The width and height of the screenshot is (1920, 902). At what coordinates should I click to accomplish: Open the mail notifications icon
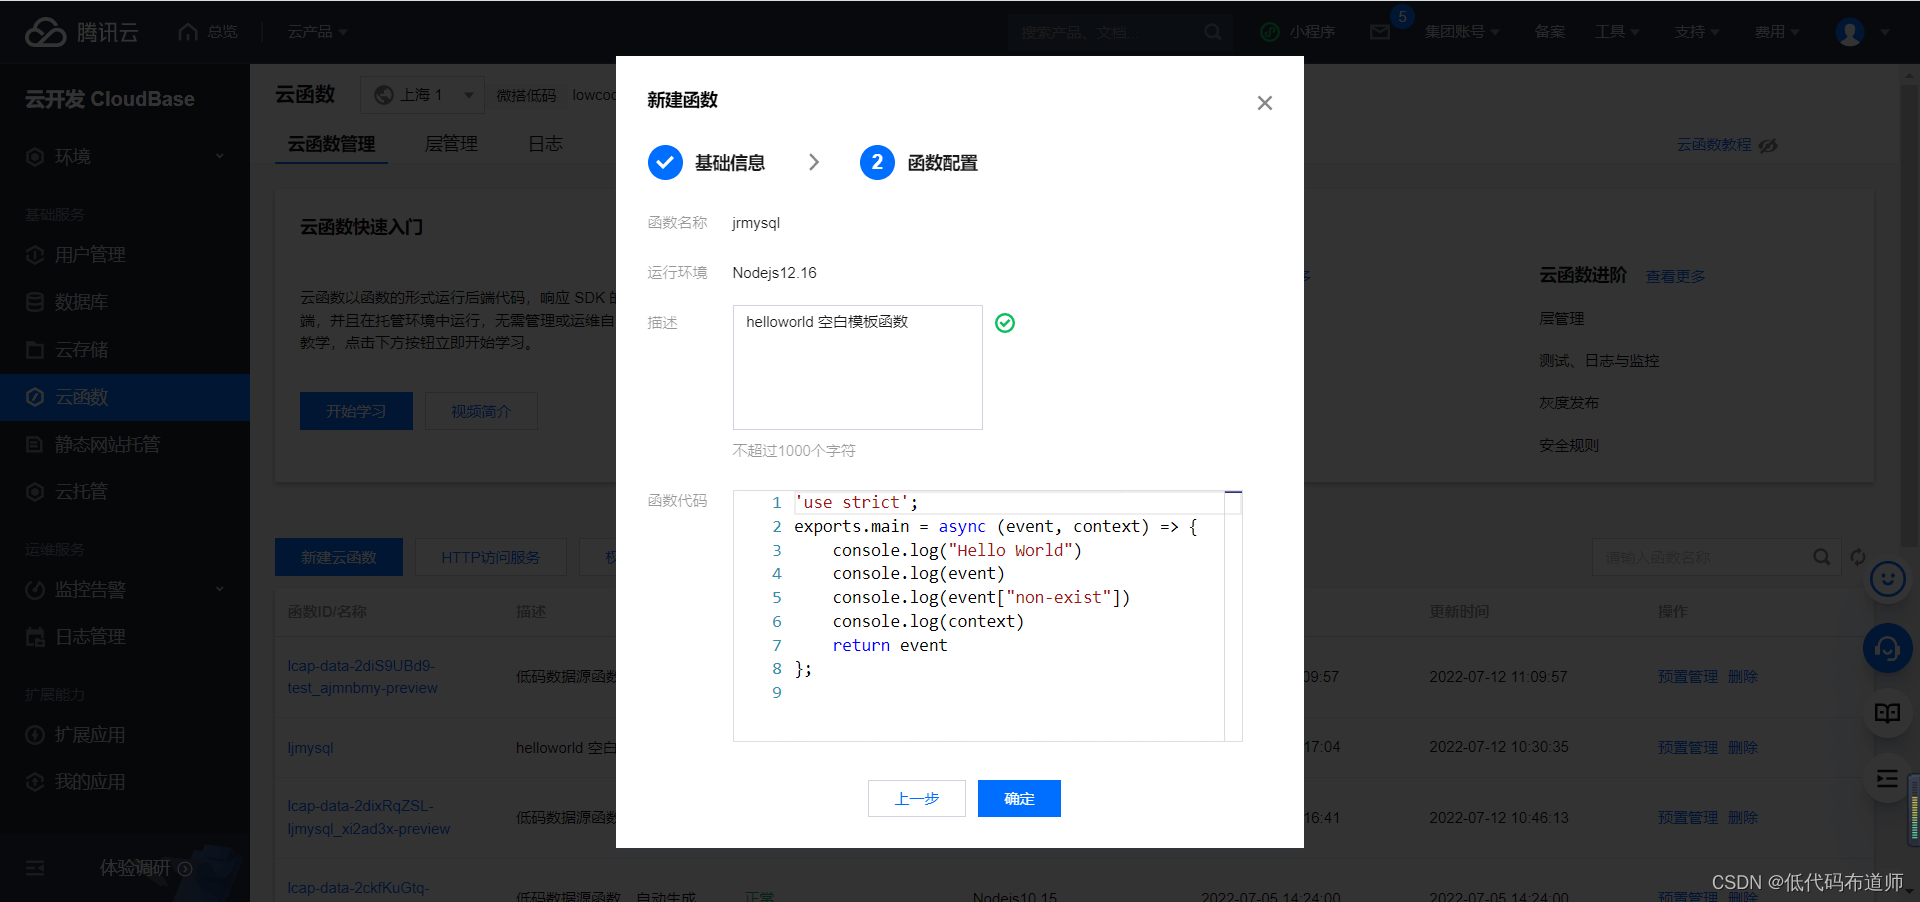coord(1380,32)
